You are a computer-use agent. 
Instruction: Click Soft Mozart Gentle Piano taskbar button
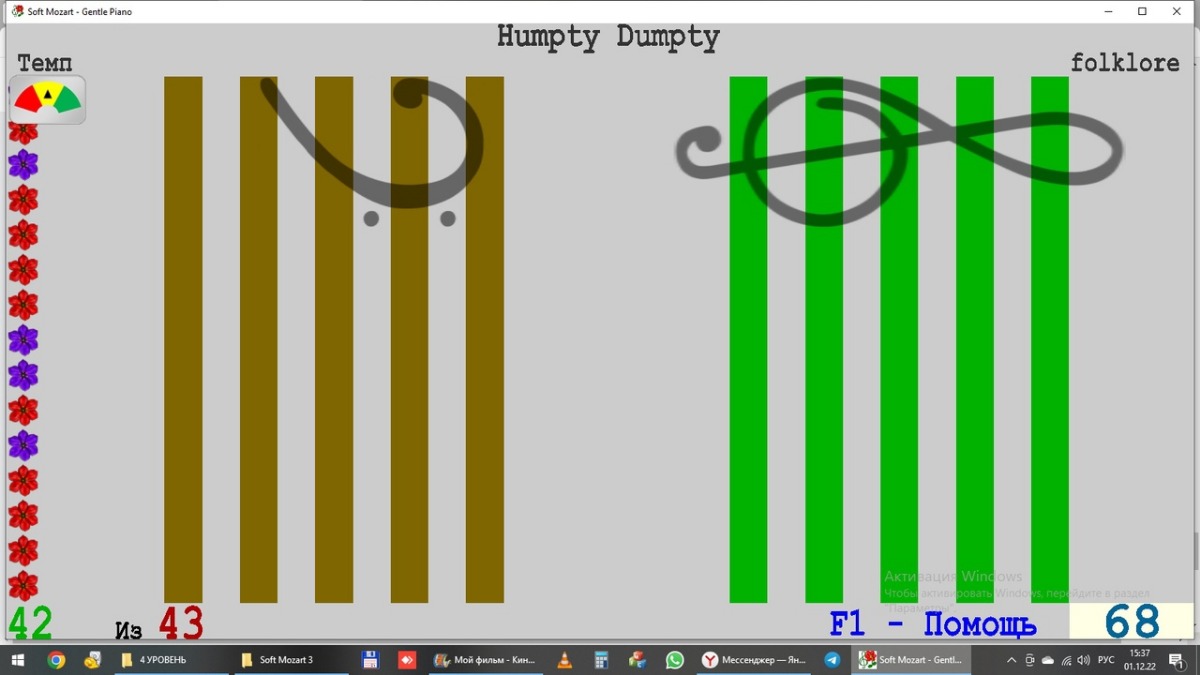(x=912, y=660)
